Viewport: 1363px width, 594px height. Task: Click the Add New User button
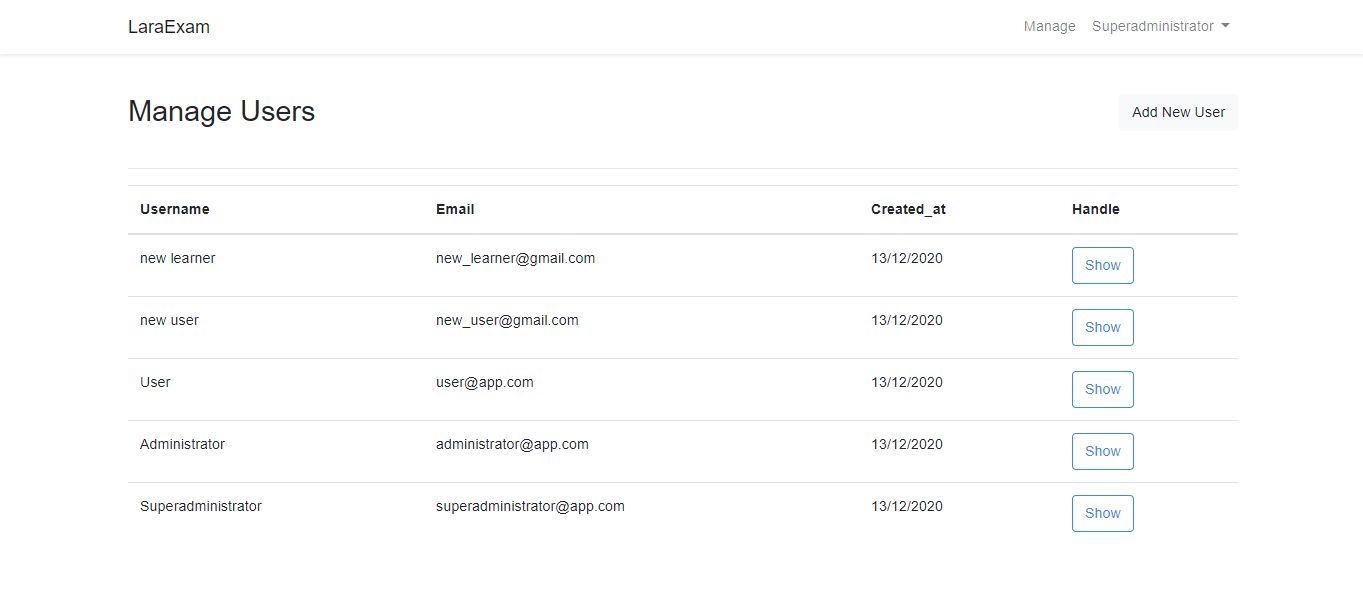1178,112
